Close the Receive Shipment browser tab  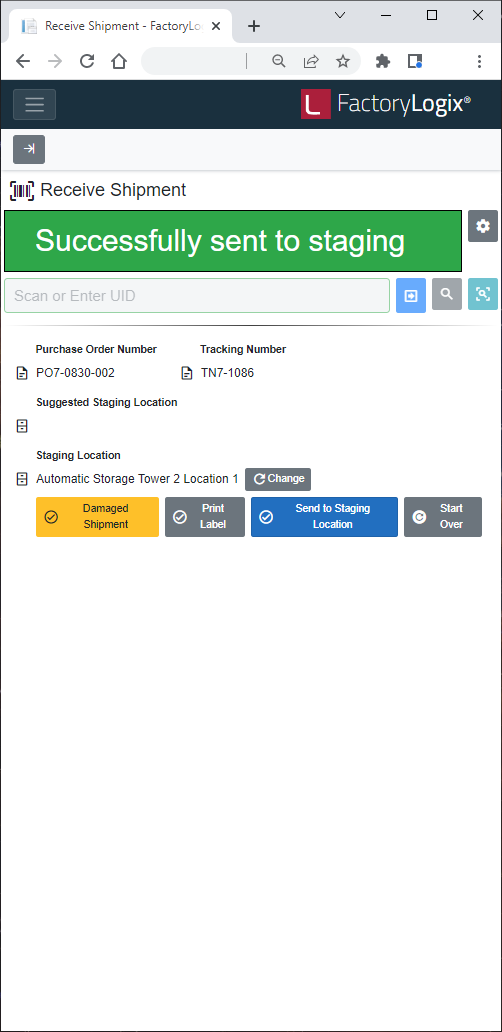pos(216,26)
